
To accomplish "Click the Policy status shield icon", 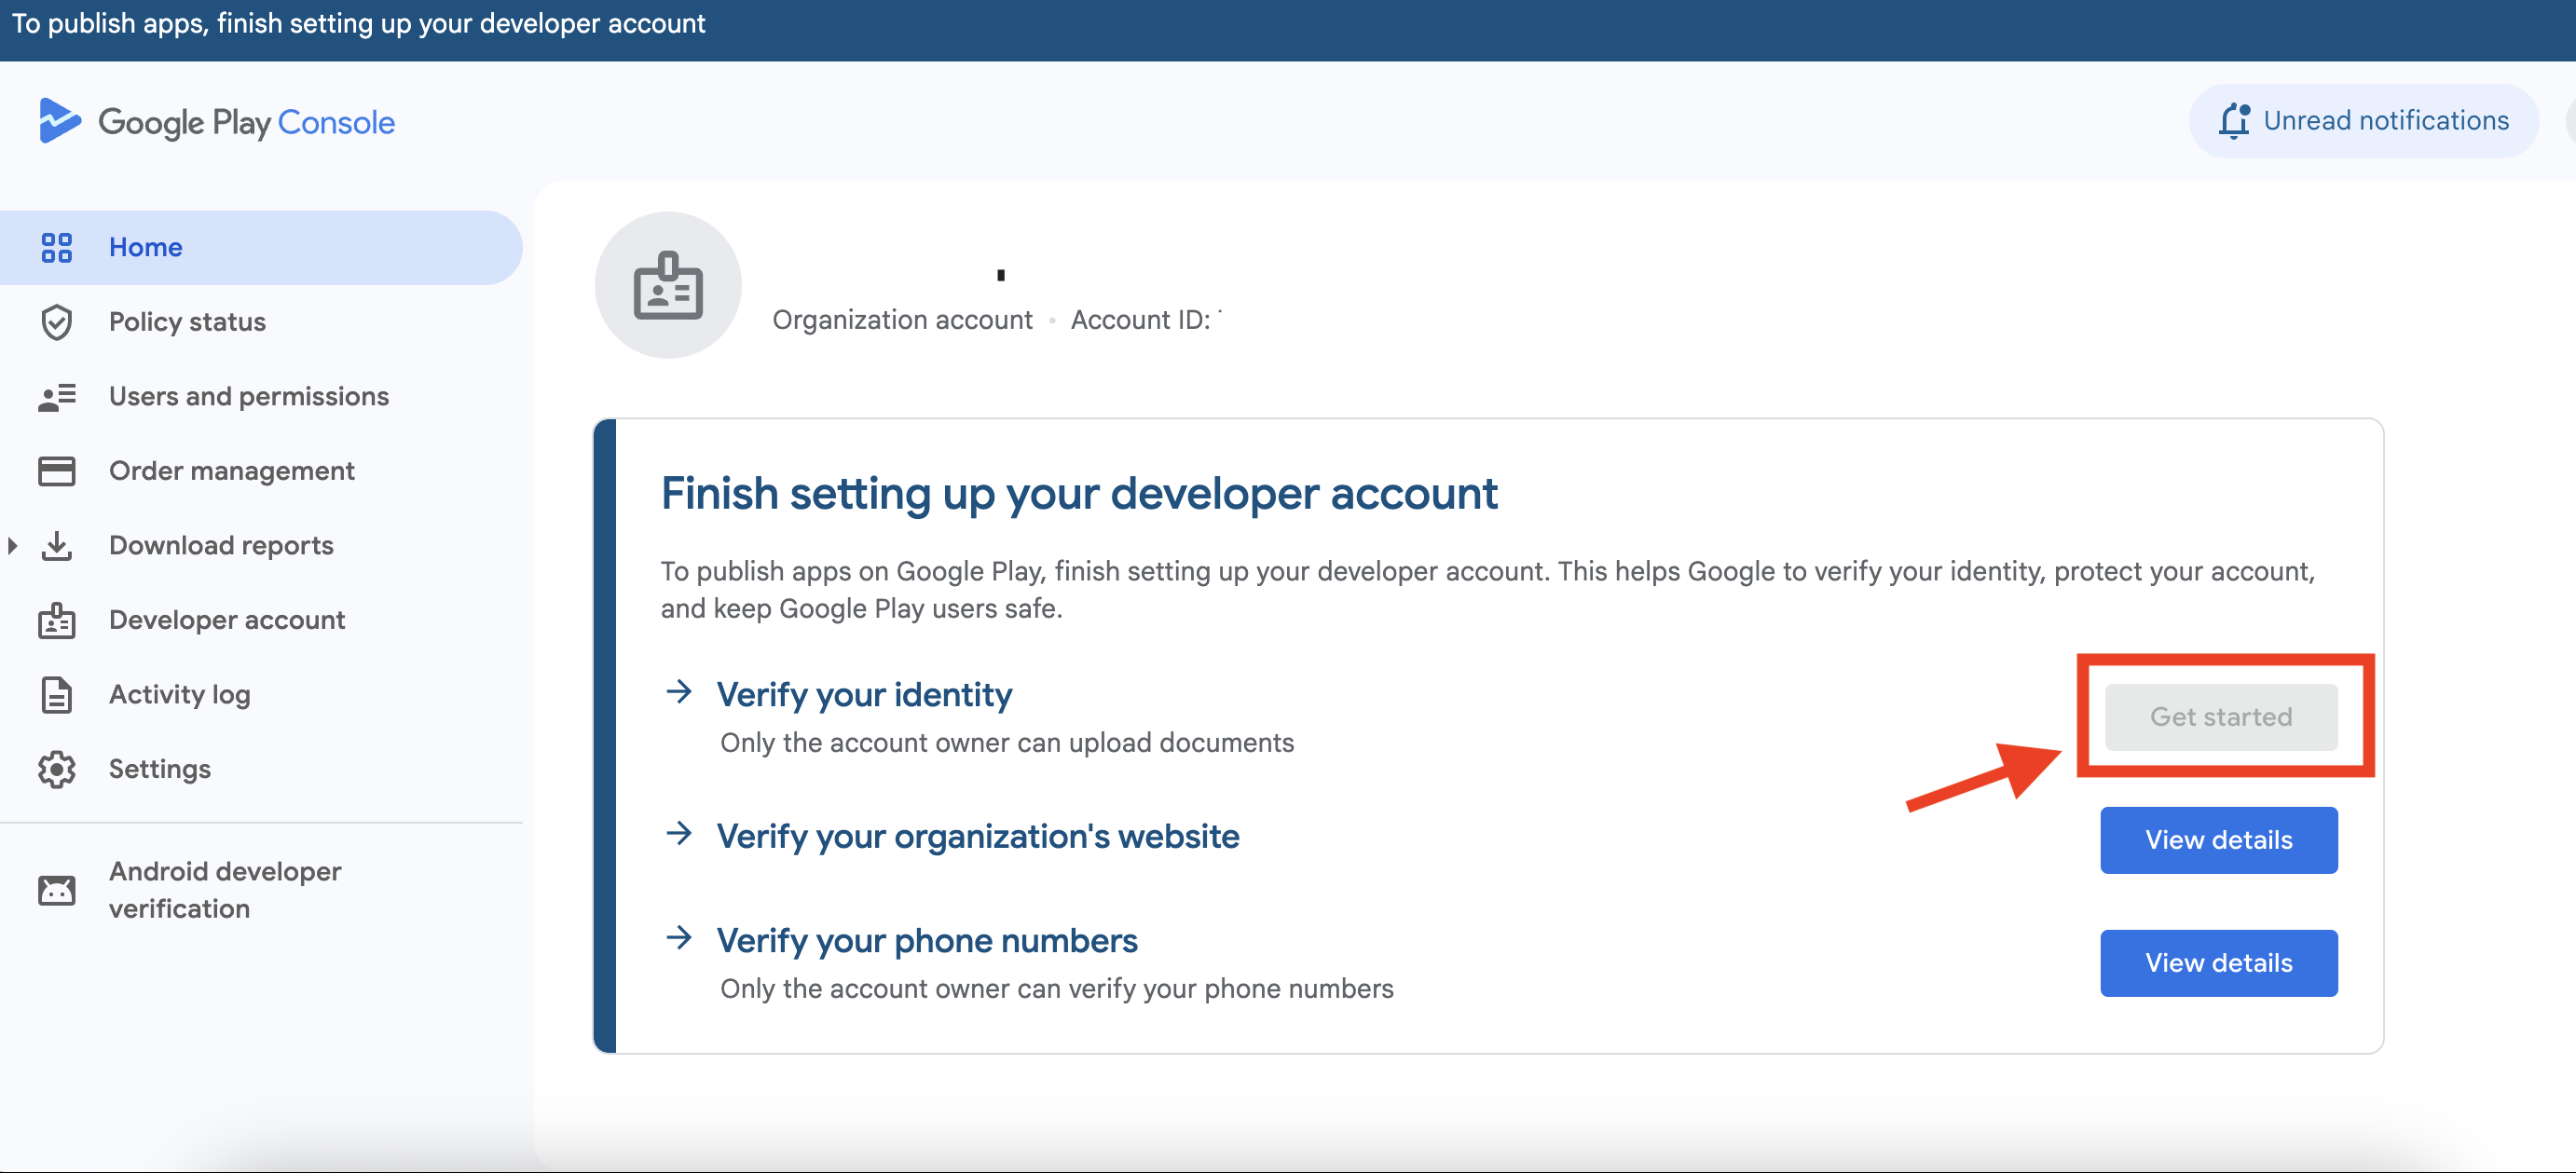I will point(56,322).
